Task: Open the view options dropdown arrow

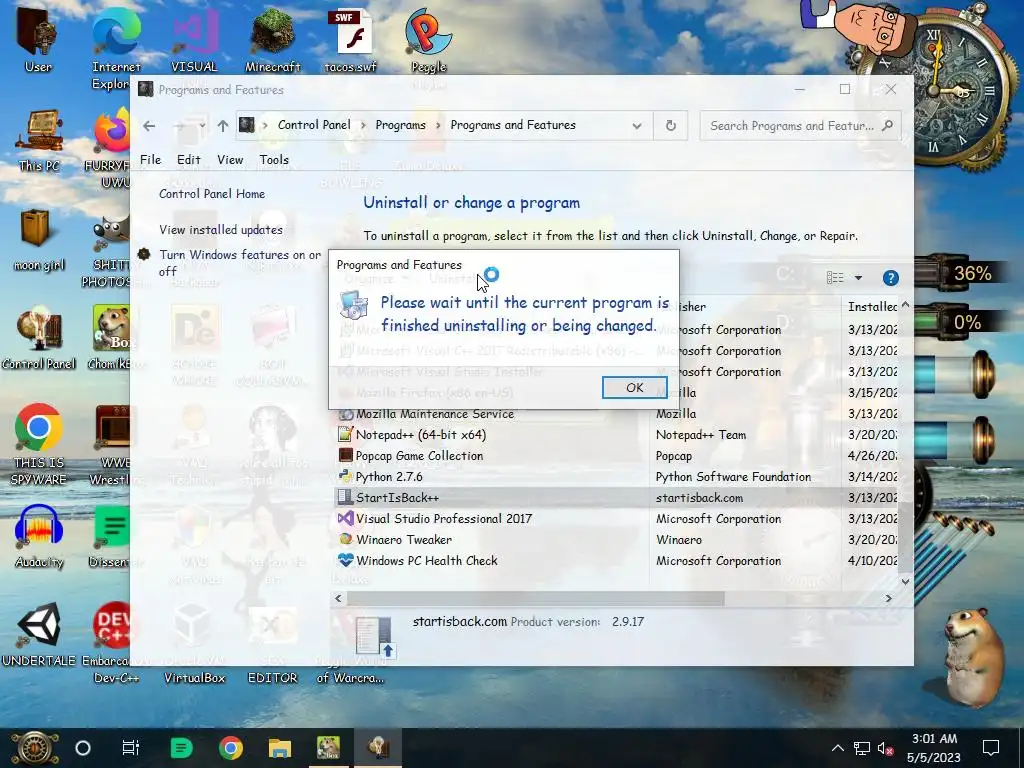Action: coord(858,278)
